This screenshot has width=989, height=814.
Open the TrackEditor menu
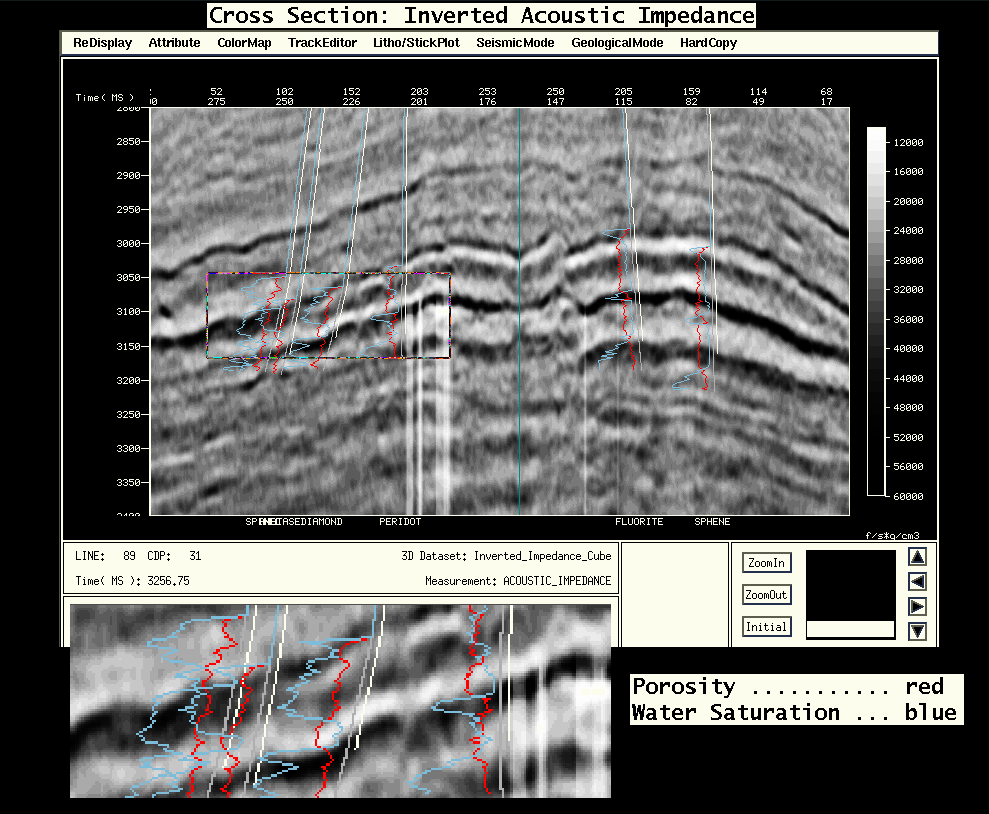tap(321, 43)
